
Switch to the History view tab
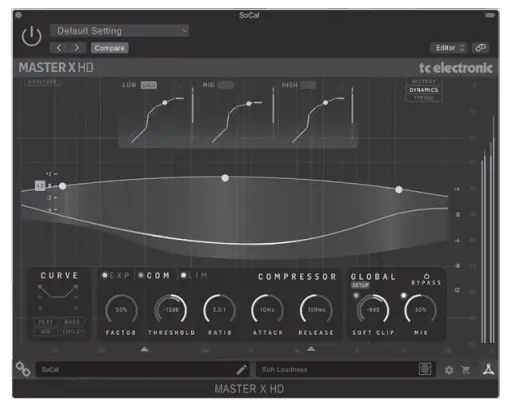[424, 82]
